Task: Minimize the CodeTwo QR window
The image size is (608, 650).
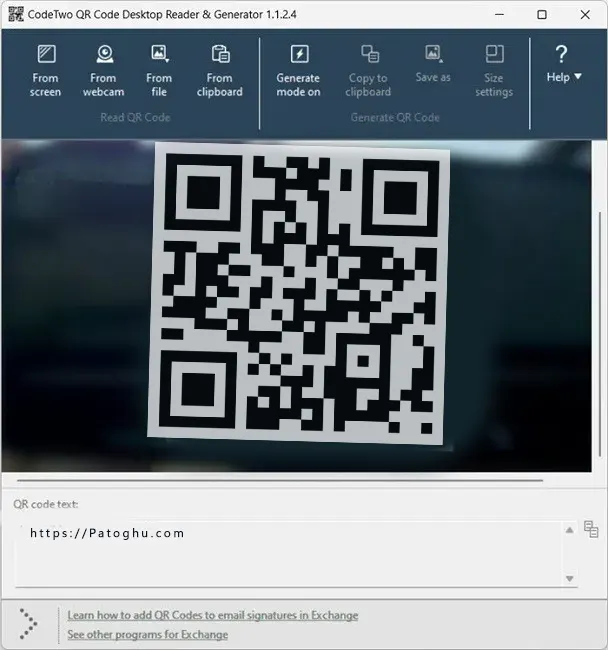Action: (499, 15)
